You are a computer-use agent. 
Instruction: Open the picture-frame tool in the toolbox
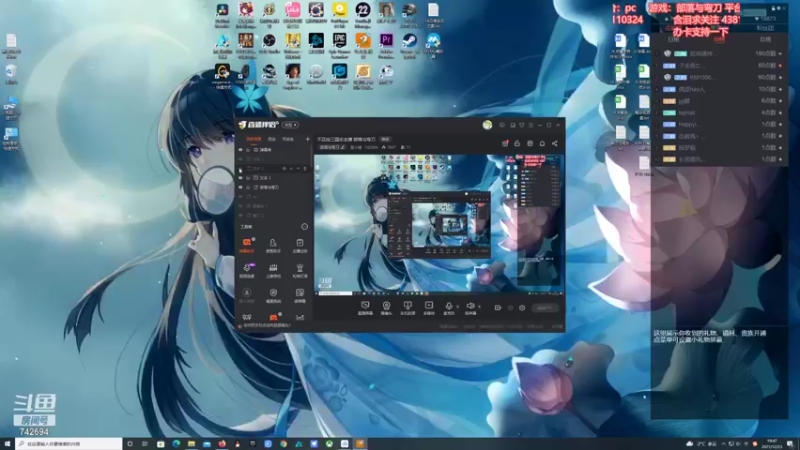pos(299,295)
